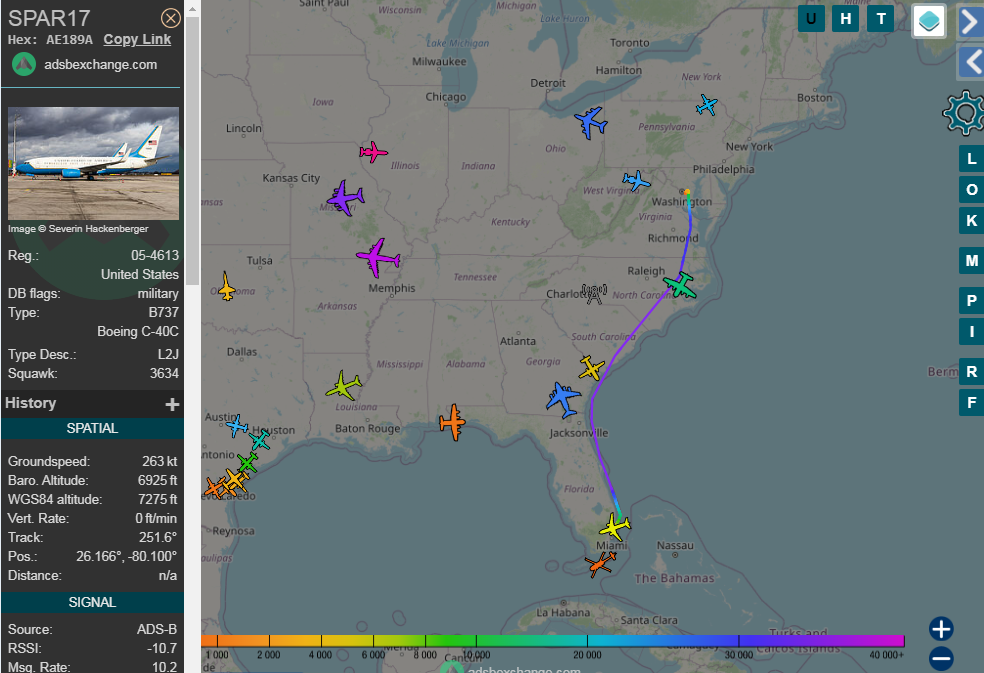Viewport: 984px width, 673px height.
Task: Click the type value Boeing C-40C
Action: point(138,331)
